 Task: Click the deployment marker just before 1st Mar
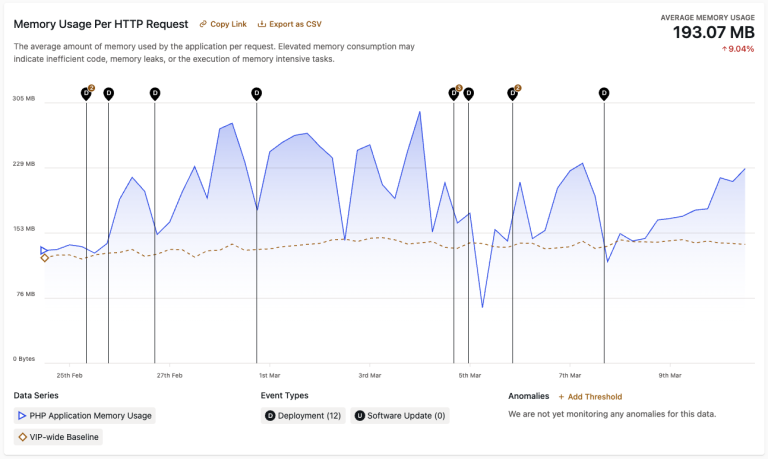[x=257, y=94]
